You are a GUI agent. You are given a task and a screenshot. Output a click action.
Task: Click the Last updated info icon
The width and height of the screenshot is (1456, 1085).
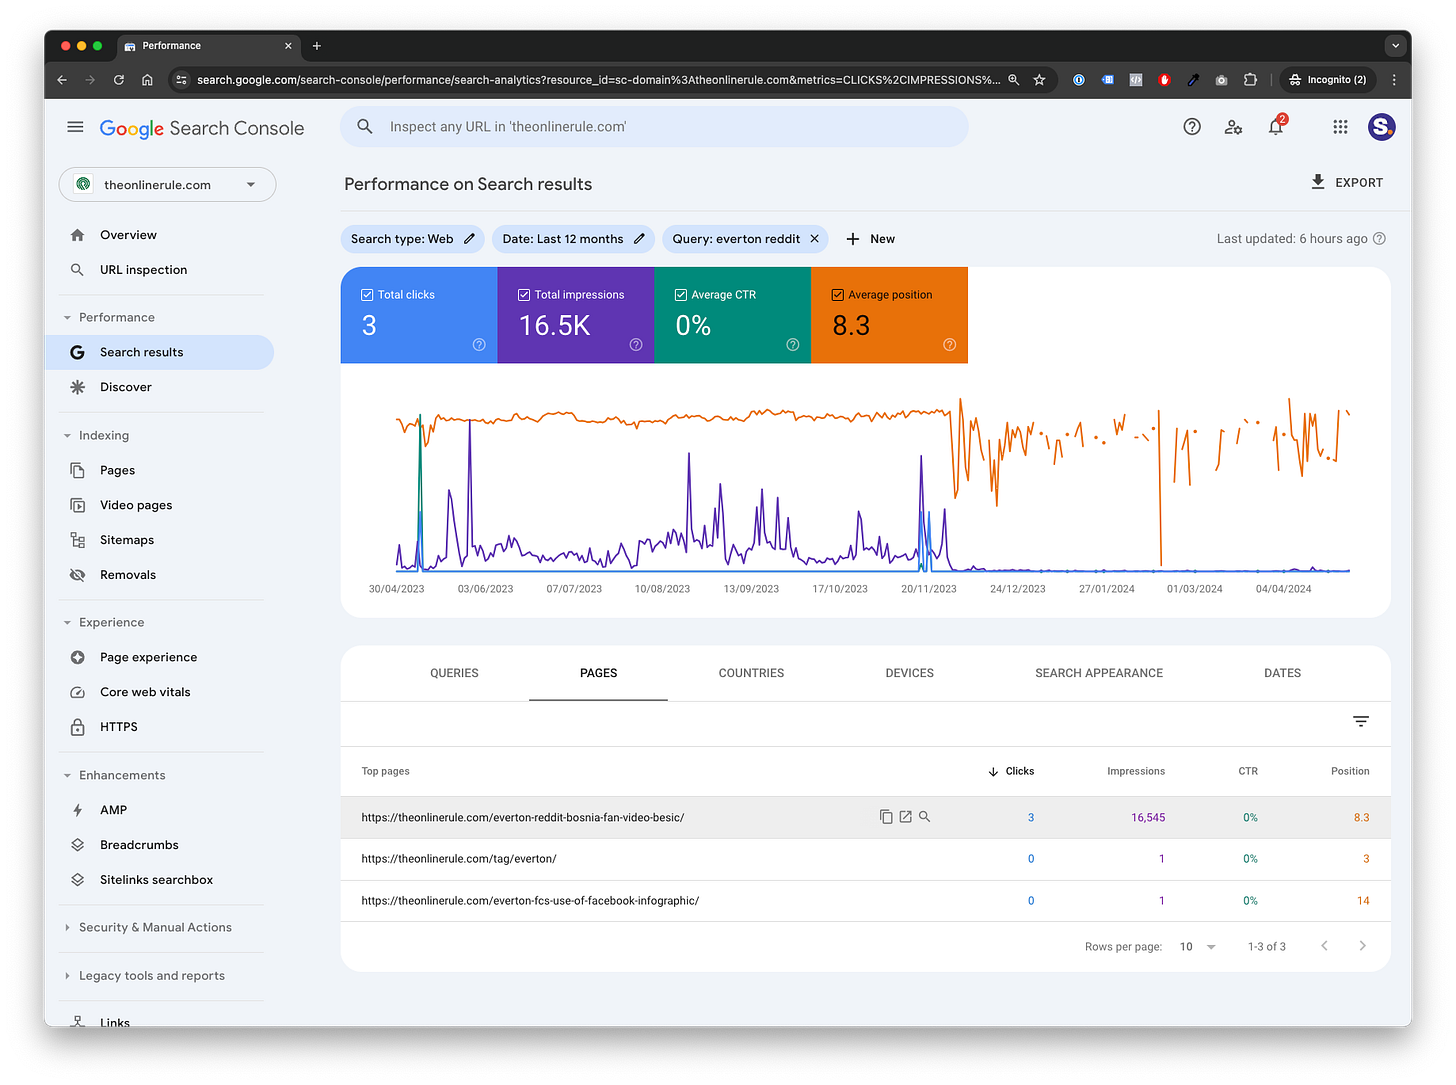[x=1380, y=239]
